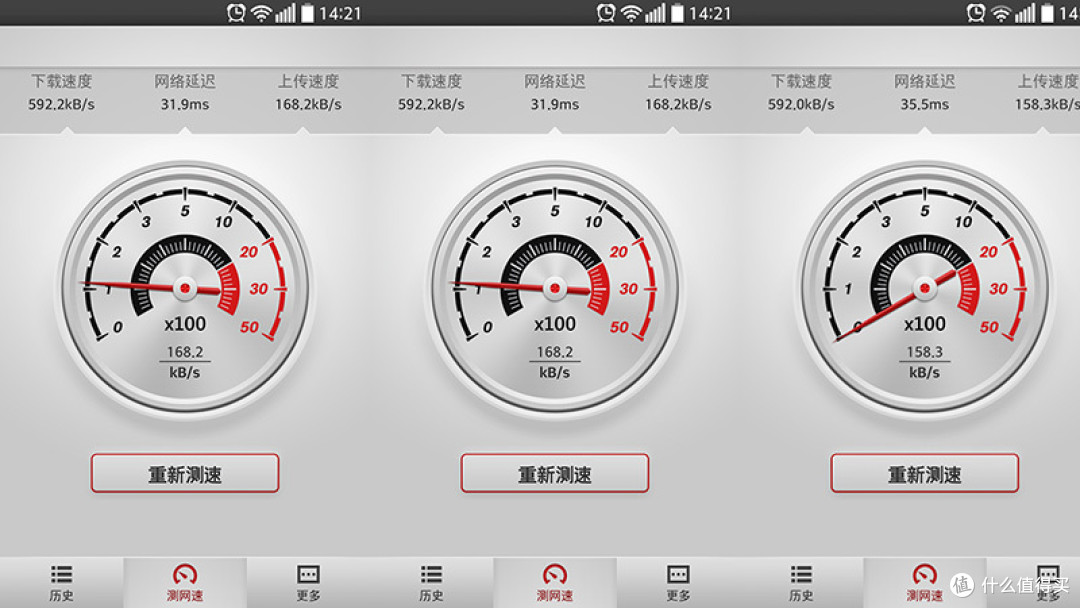This screenshot has width=1080, height=608.
Task: Click alarm clock icon in right status bar
Action: [976, 13]
